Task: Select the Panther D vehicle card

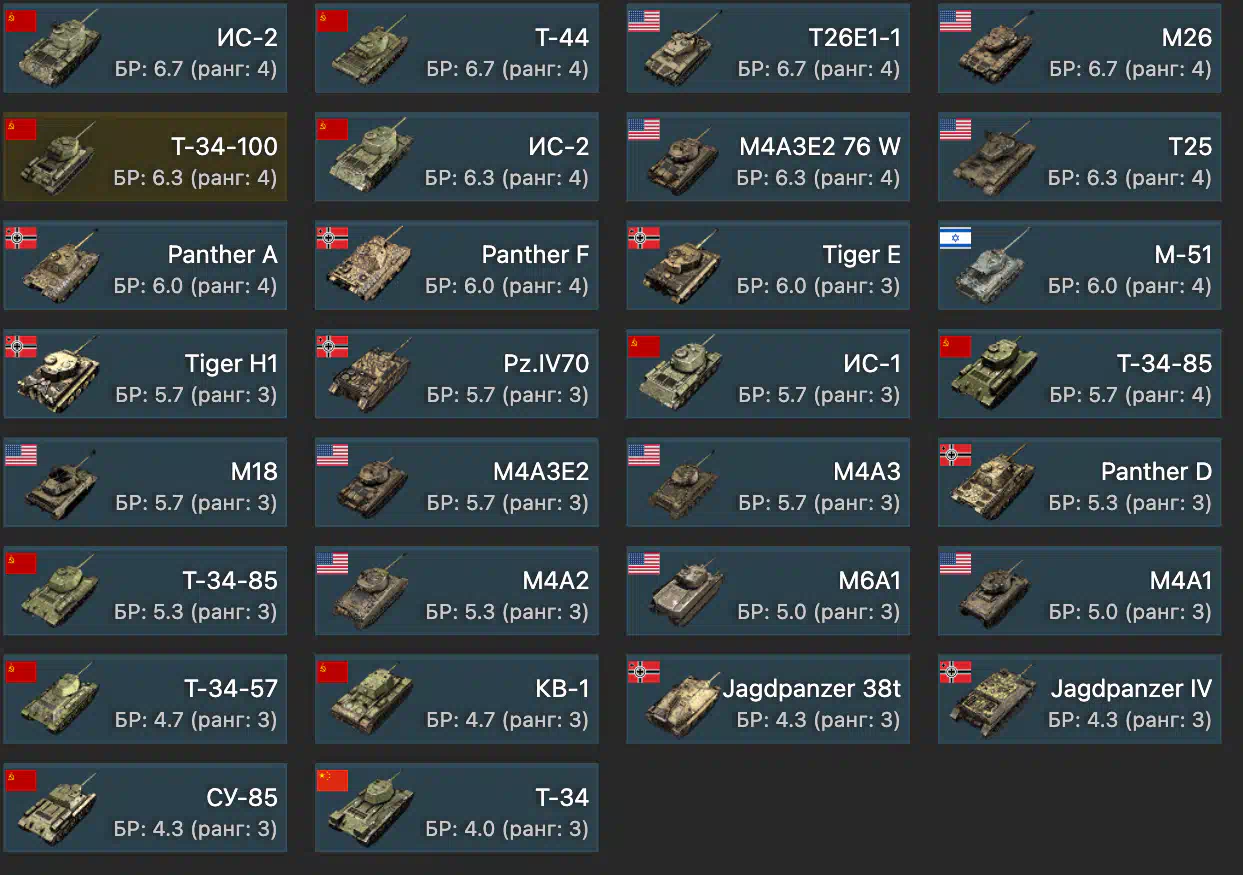Action: coord(1080,482)
